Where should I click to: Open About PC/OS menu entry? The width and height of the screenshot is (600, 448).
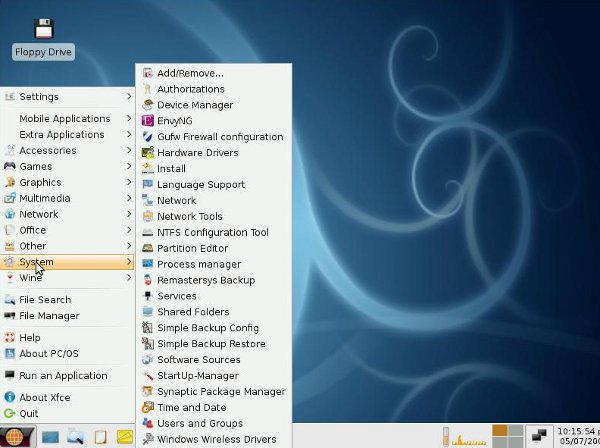tap(67, 354)
